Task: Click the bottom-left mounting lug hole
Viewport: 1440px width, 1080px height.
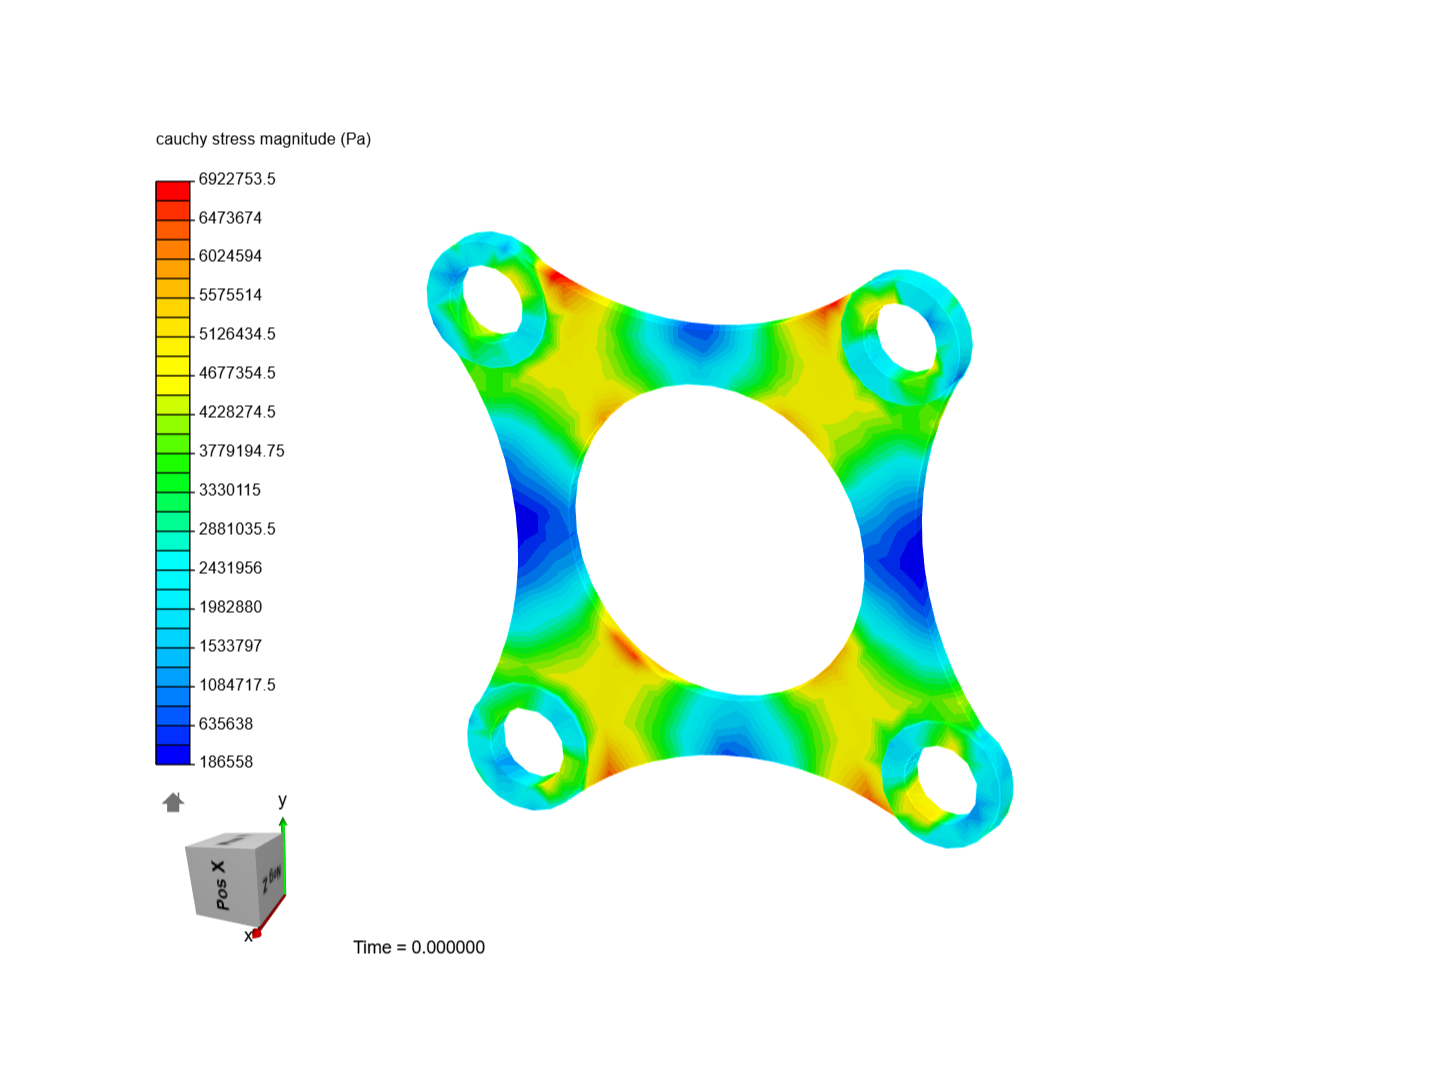Action: point(533,742)
